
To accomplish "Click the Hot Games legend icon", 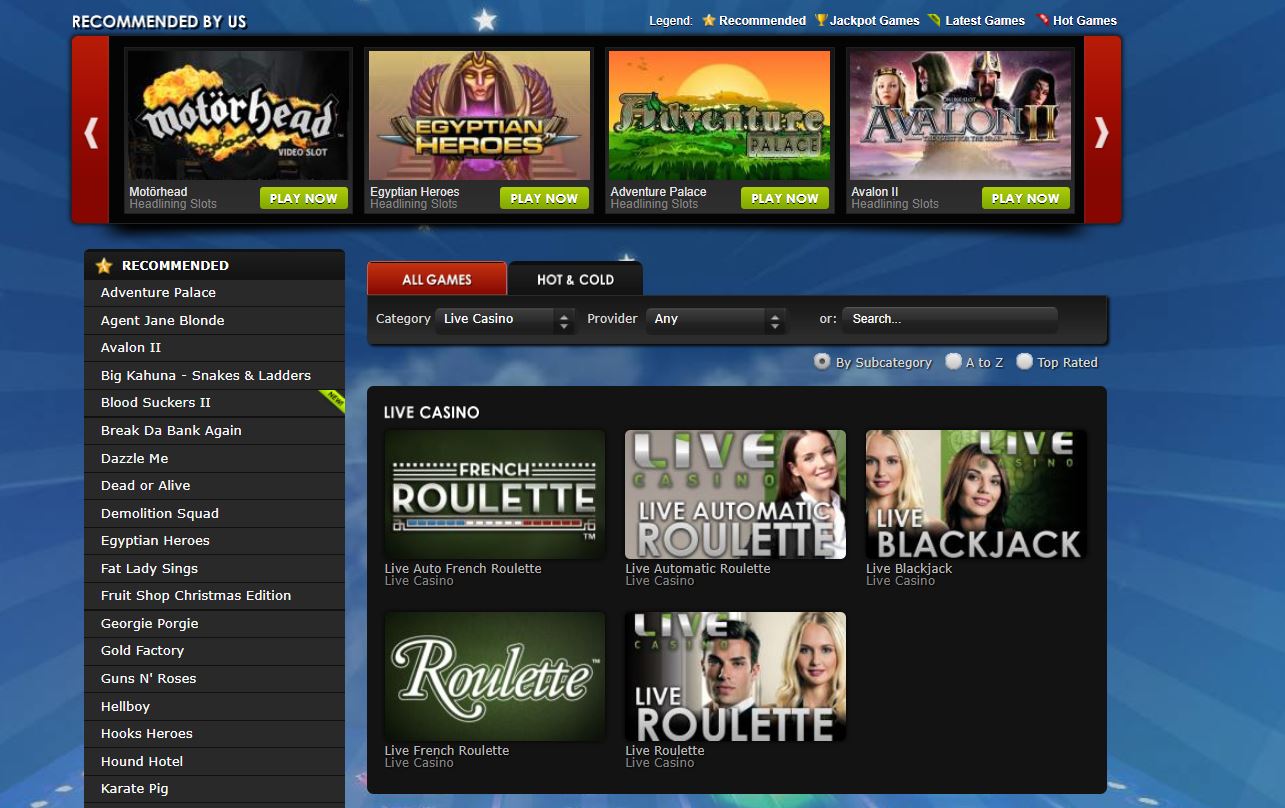I will pos(1043,20).
